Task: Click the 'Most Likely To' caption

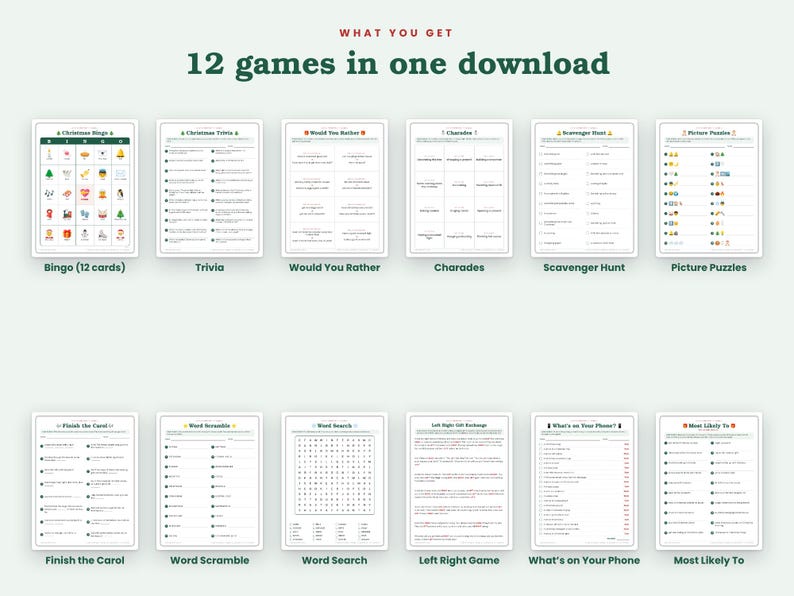Action: coord(709,560)
